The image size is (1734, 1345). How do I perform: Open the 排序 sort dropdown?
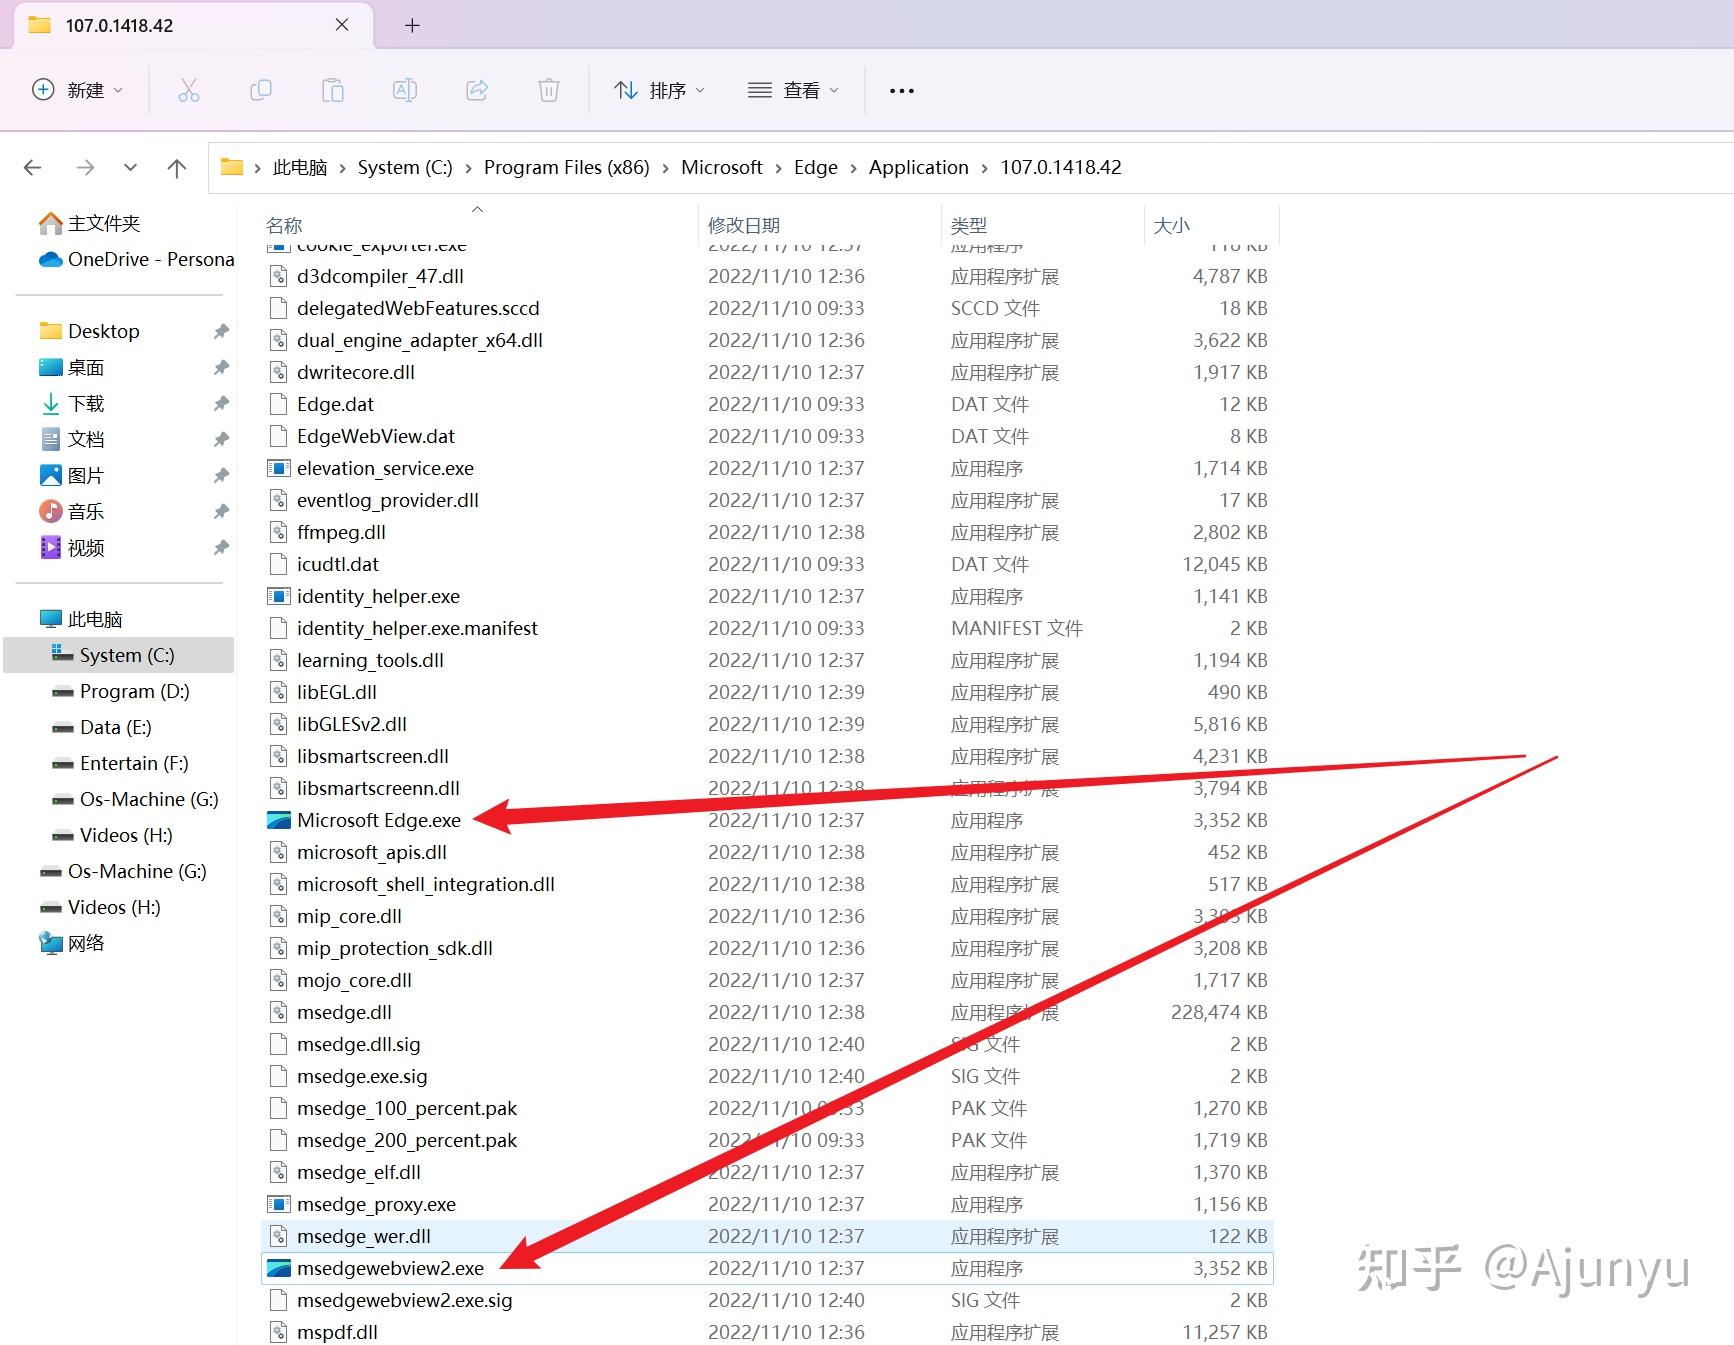pos(660,90)
